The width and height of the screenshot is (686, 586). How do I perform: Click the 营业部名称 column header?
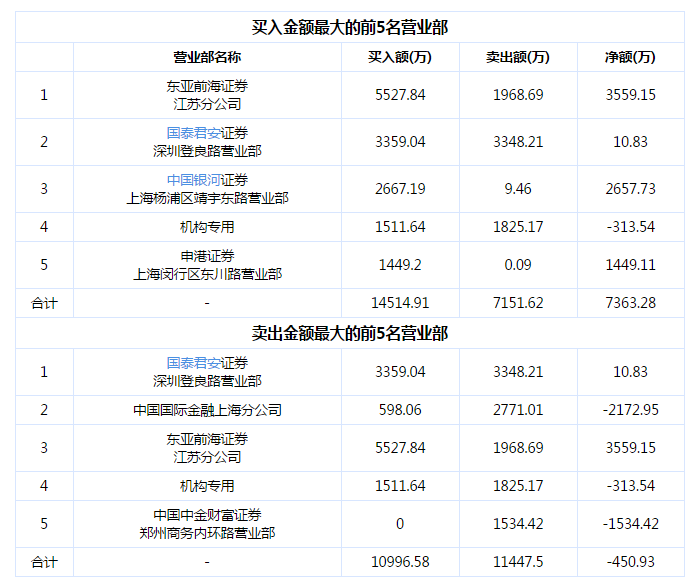tap(207, 57)
